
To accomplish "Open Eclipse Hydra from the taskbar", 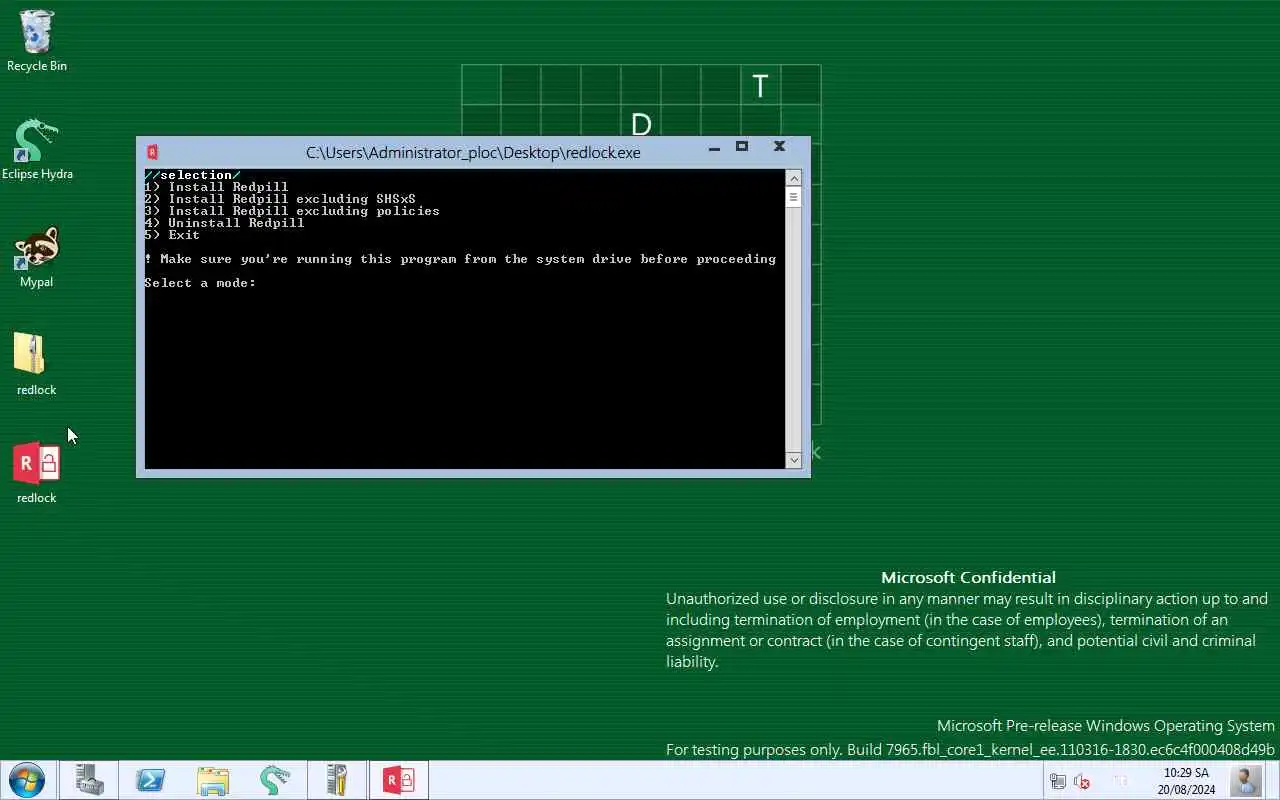I will pyautogui.click(x=275, y=780).
